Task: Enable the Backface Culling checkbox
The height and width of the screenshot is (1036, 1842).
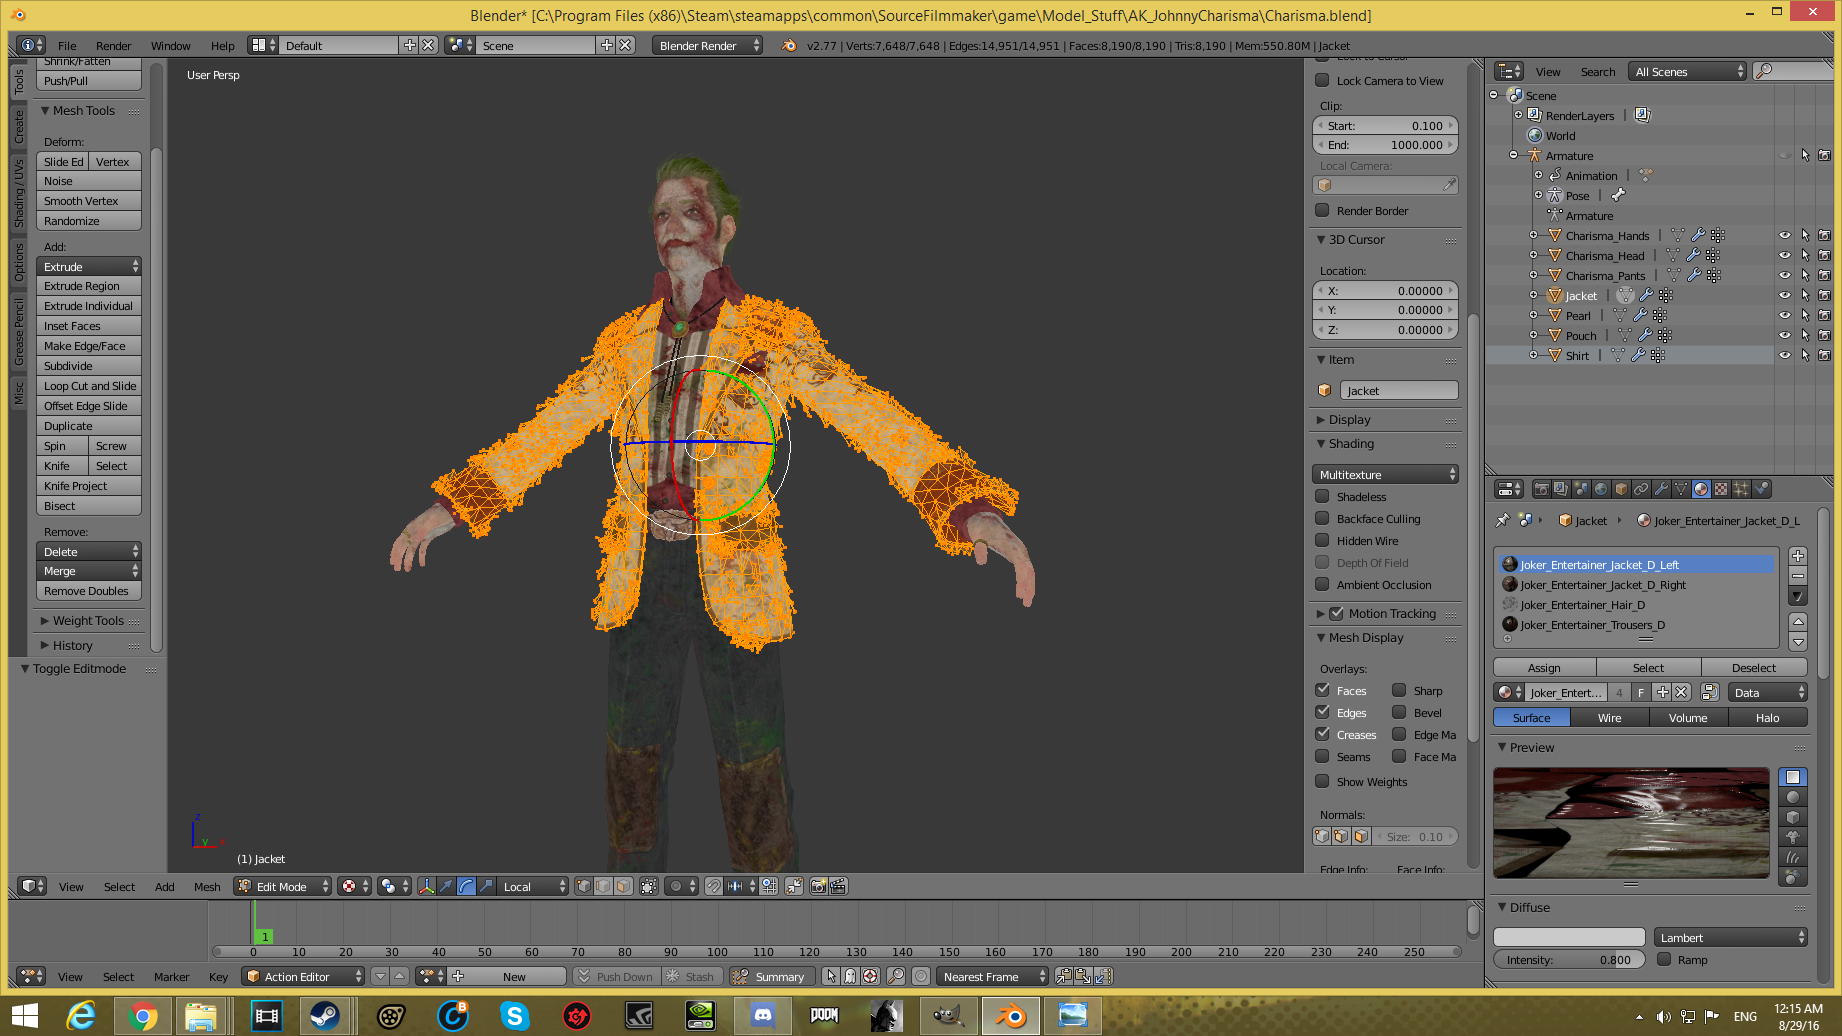Action: click(x=1322, y=518)
